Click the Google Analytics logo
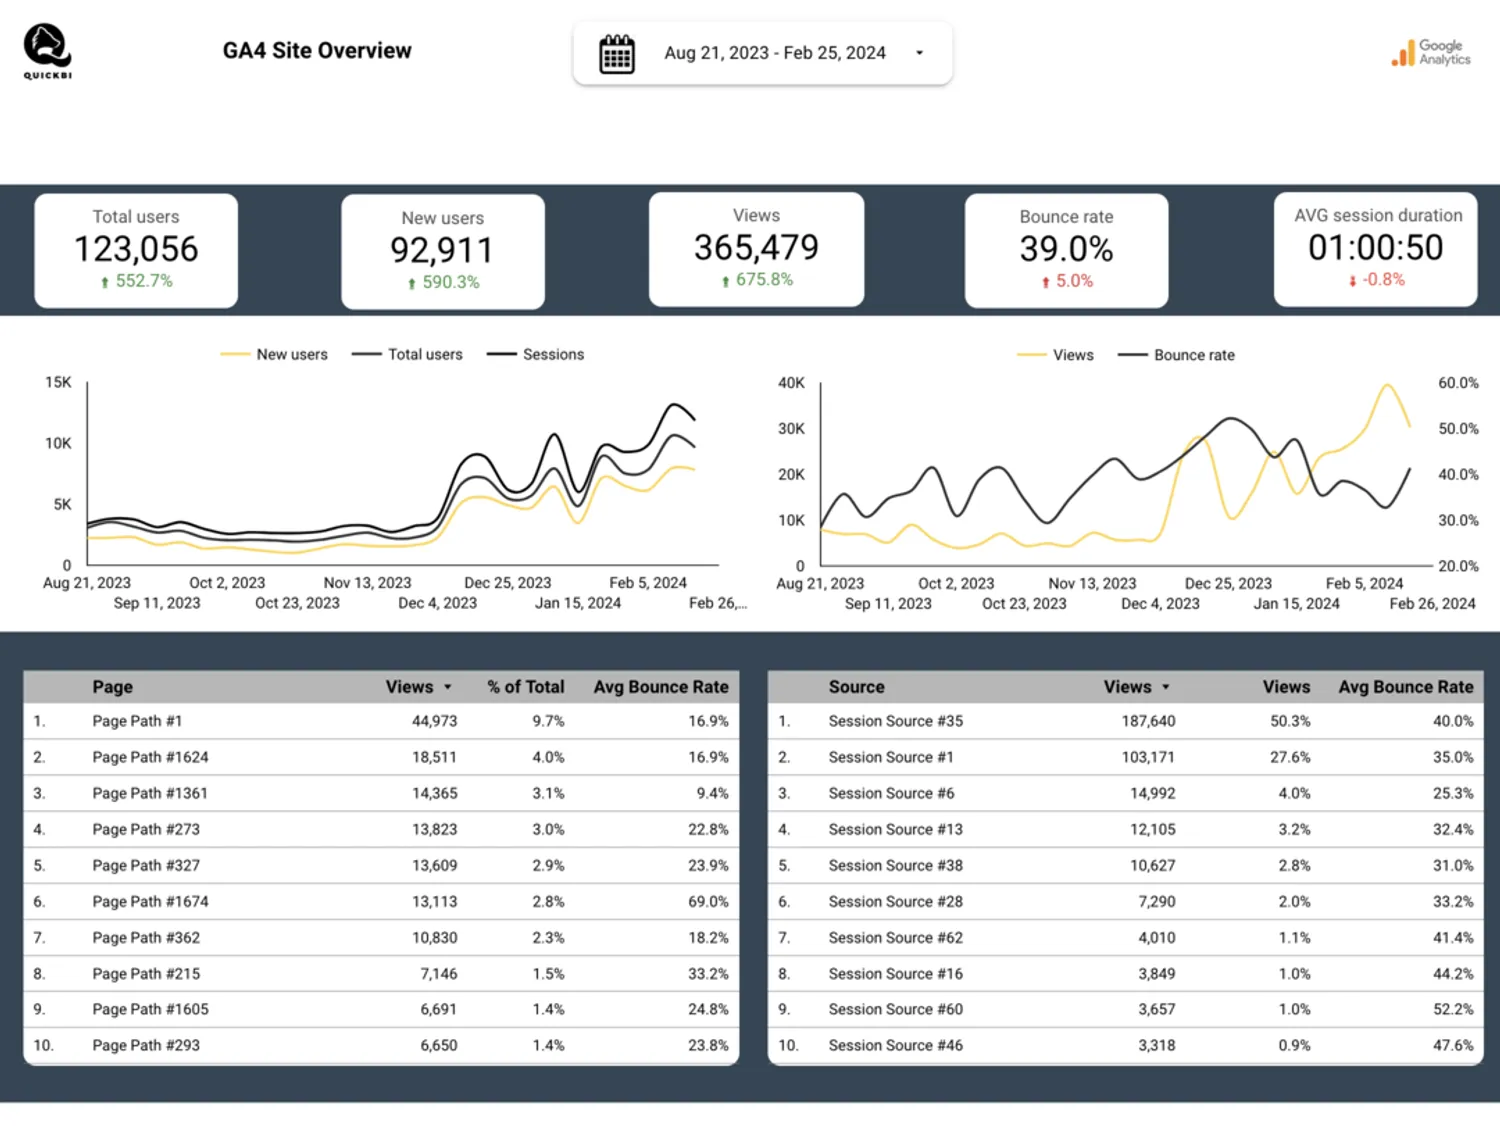 pyautogui.click(x=1431, y=53)
